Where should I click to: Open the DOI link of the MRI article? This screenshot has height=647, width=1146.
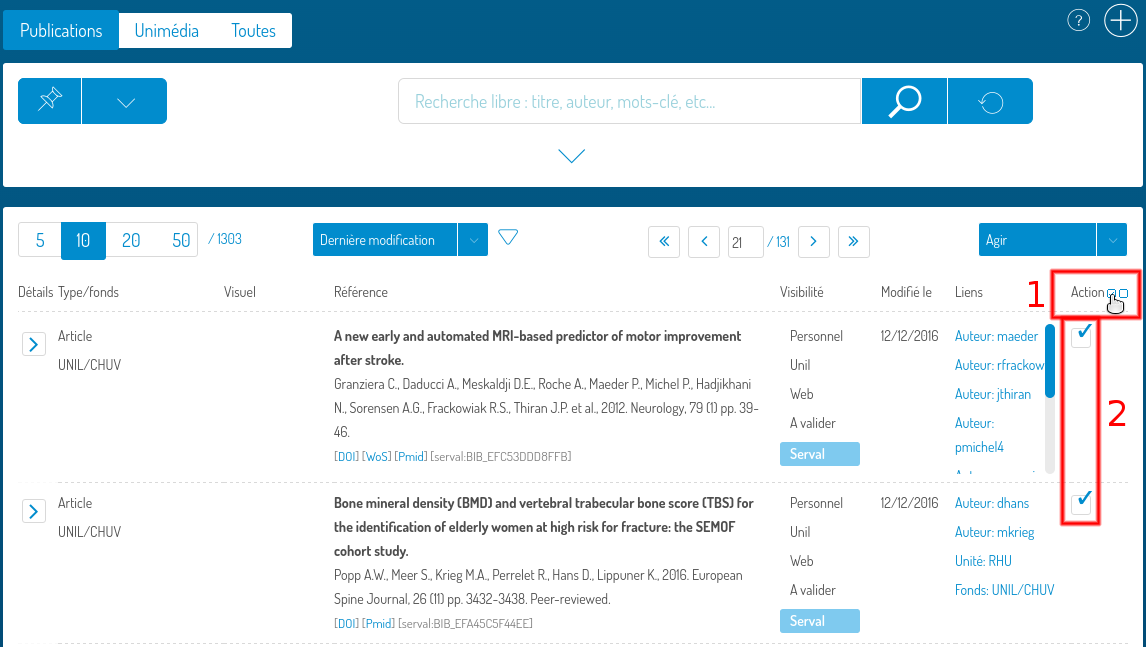coord(346,456)
